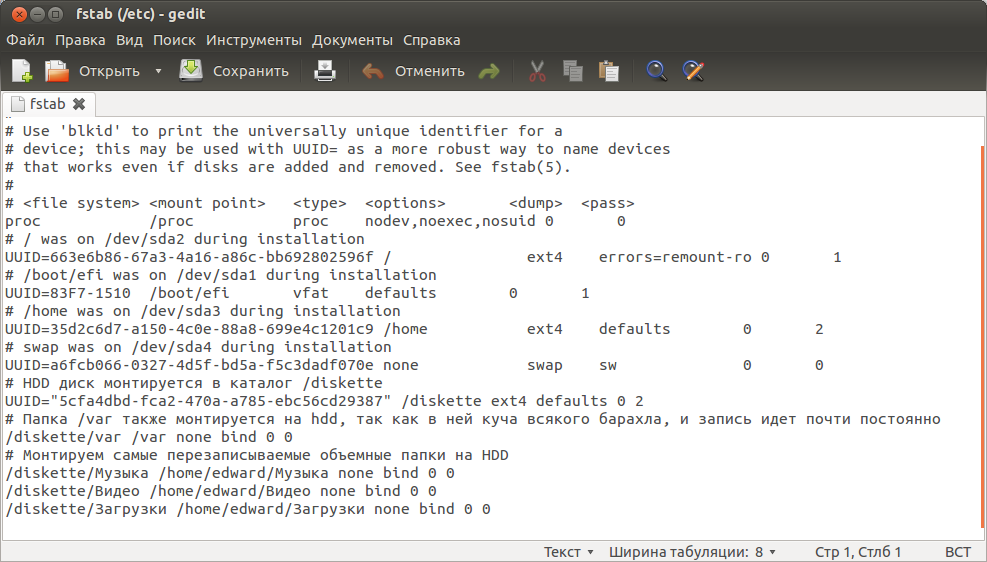Open the Файл menu
The height and width of the screenshot is (562, 987).
pos(25,40)
